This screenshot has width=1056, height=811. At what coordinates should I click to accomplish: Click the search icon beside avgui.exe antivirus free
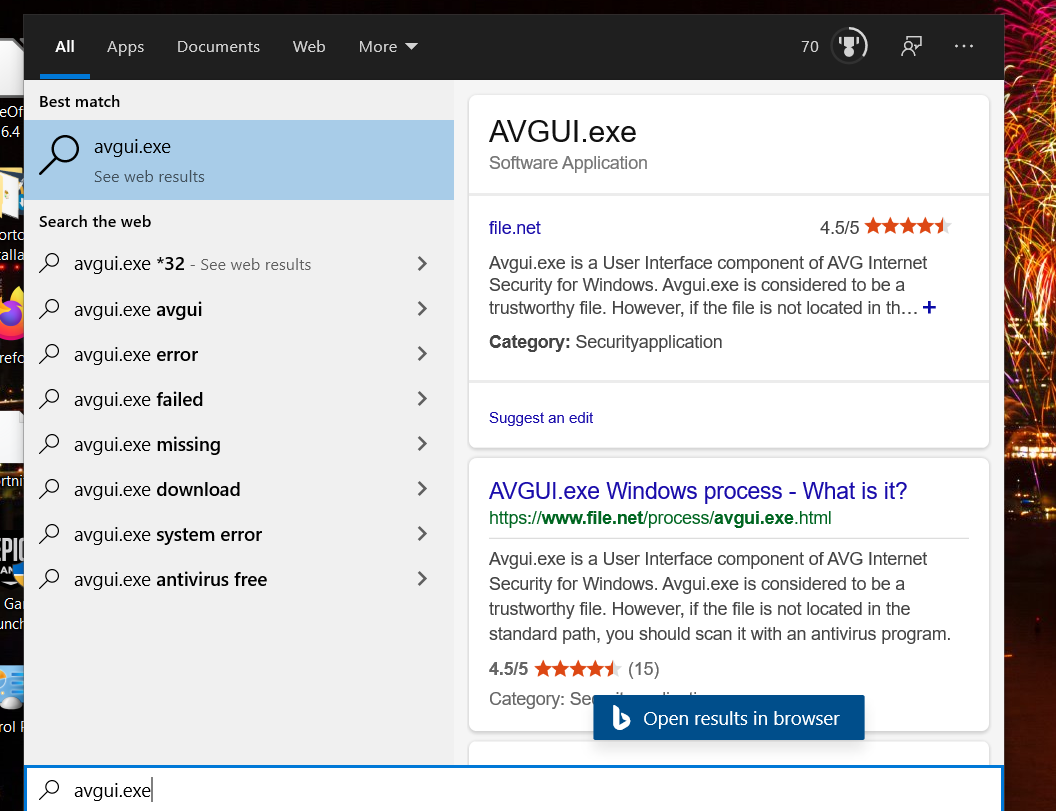point(49,579)
